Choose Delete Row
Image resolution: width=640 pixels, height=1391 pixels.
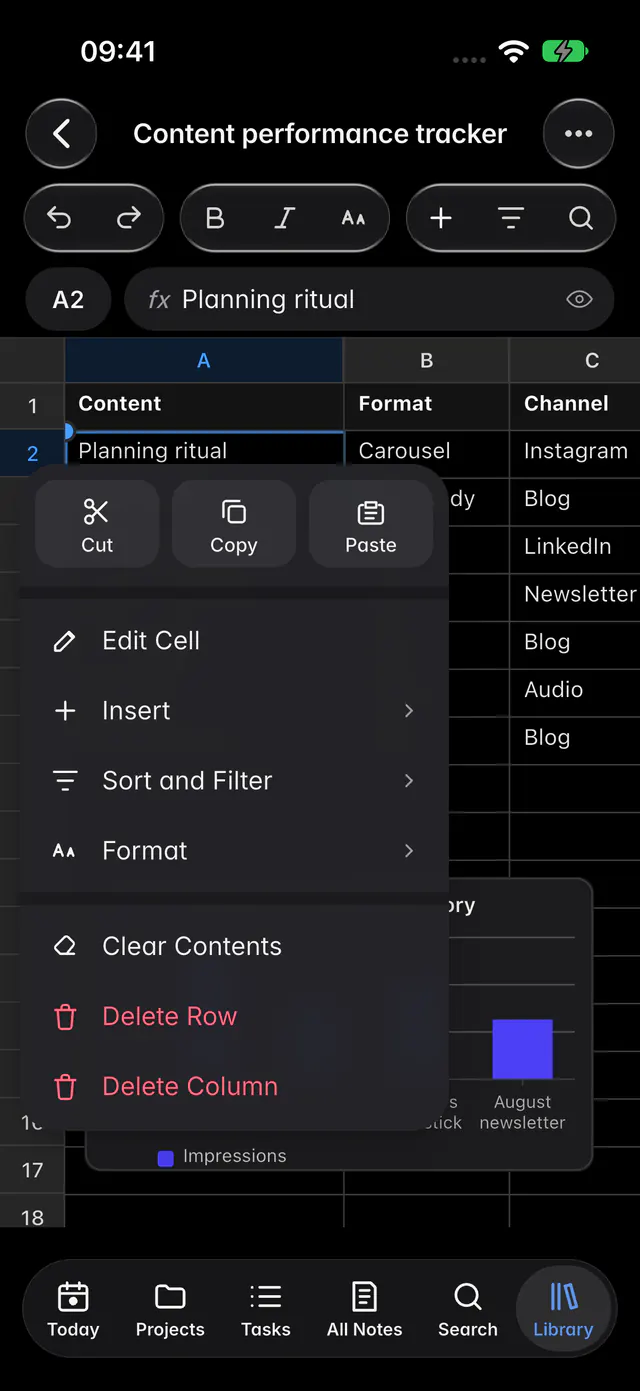(234, 1016)
